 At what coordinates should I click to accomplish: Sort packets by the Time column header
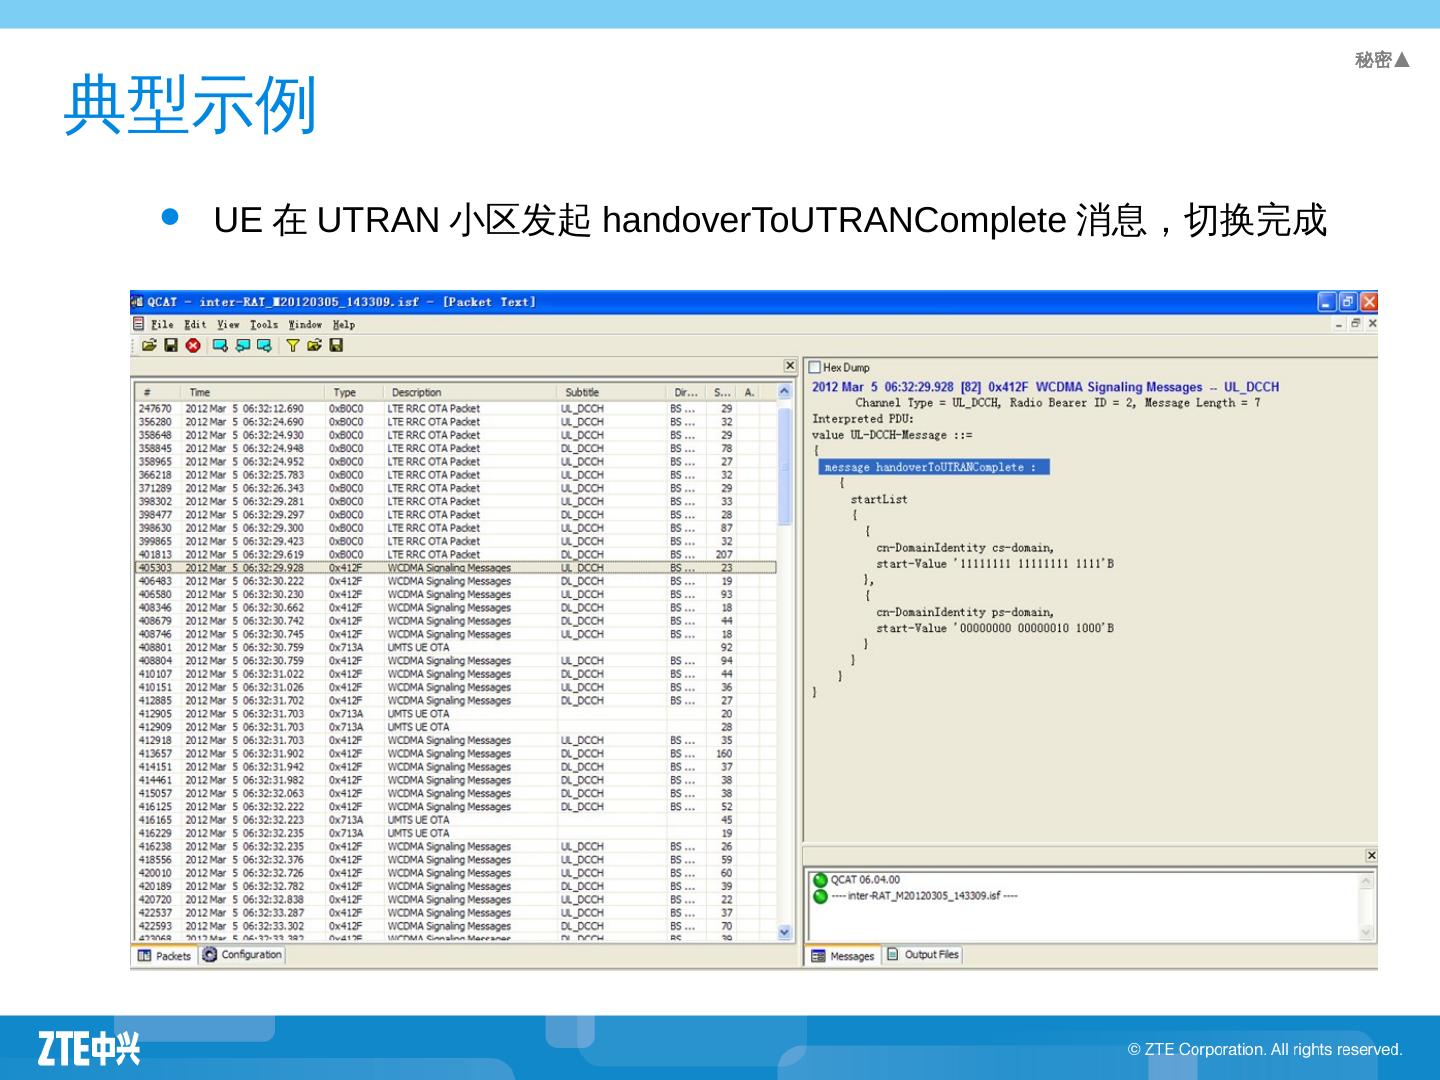[252, 392]
